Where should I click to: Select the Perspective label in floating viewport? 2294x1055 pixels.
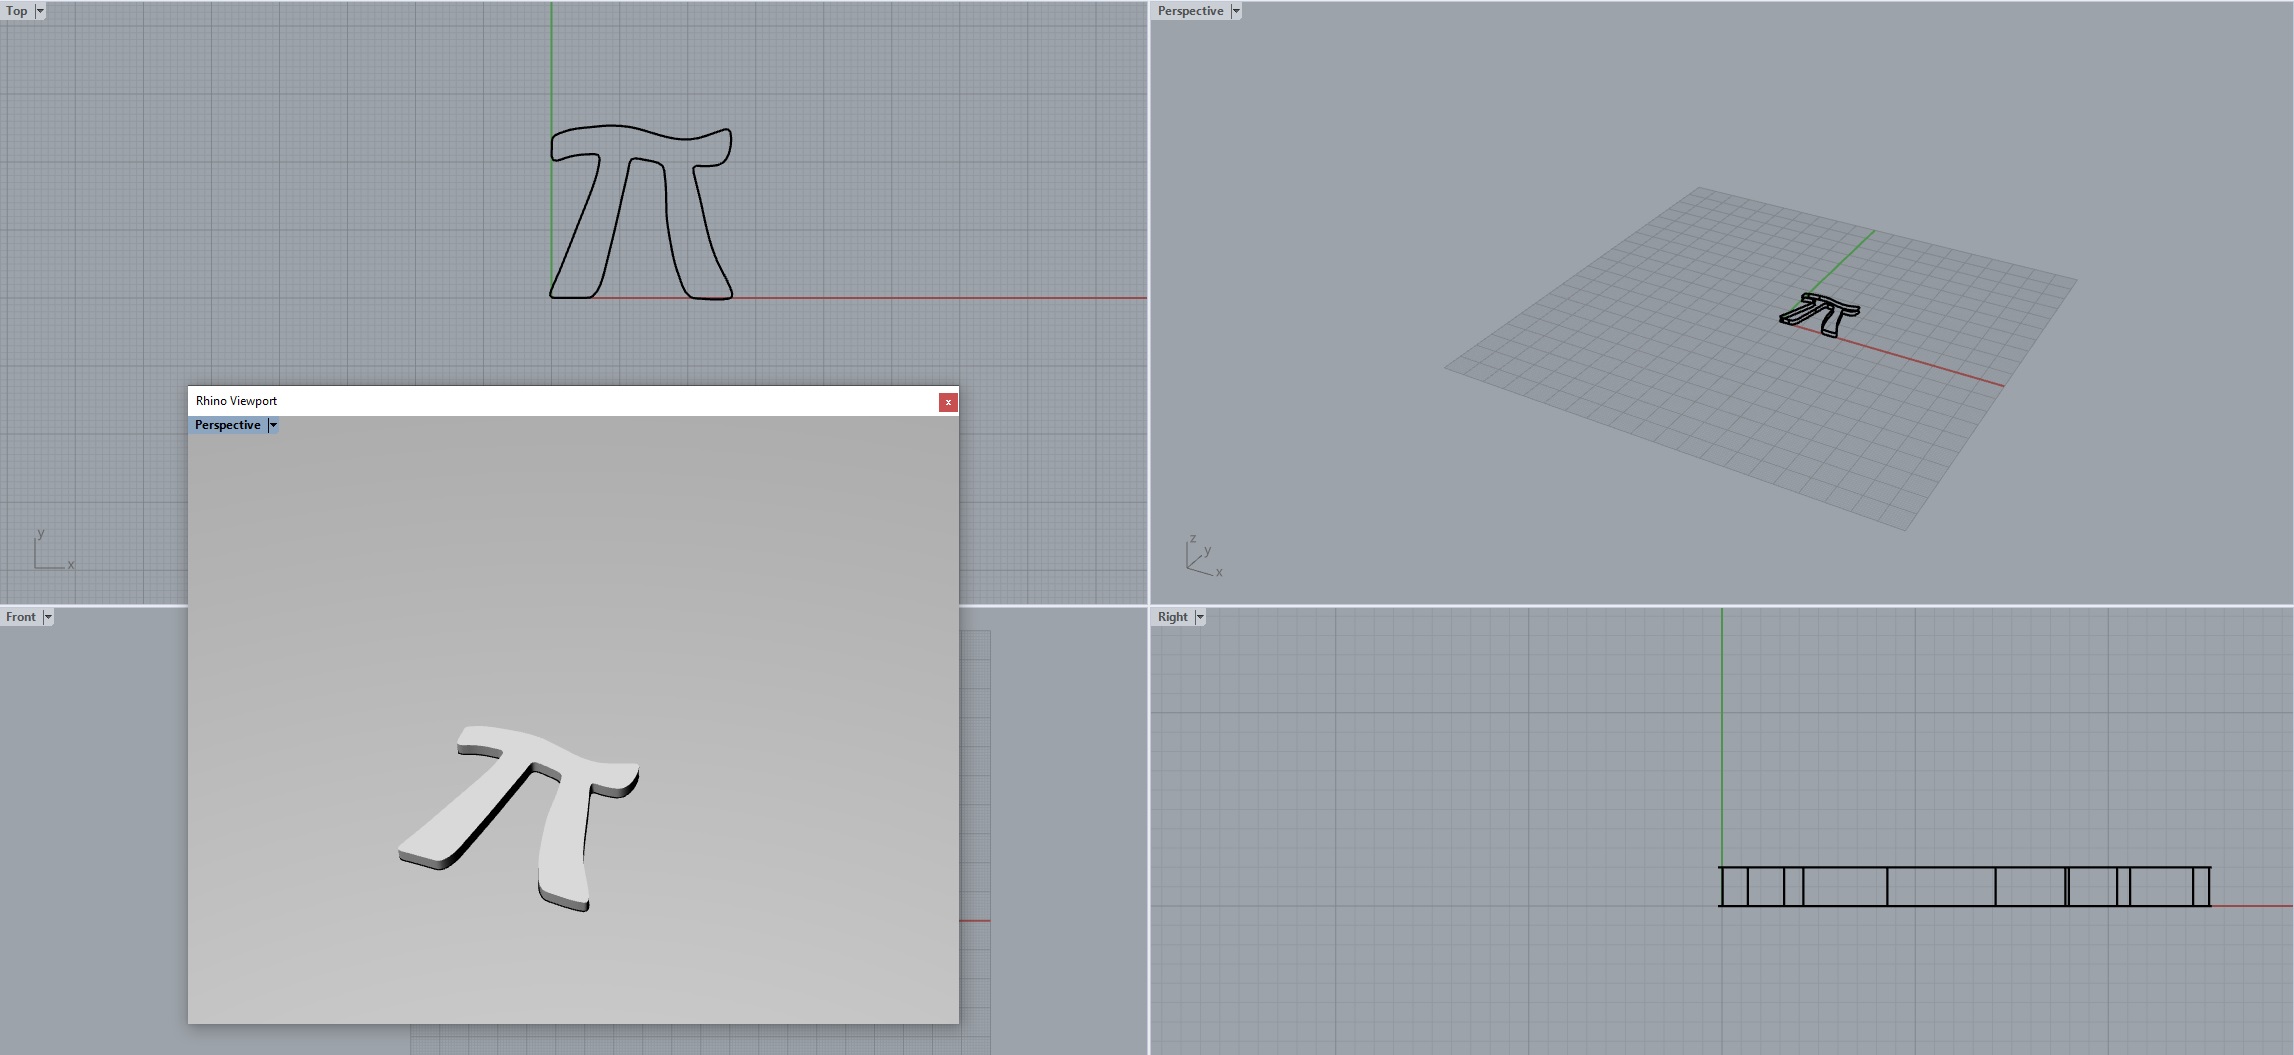[227, 425]
